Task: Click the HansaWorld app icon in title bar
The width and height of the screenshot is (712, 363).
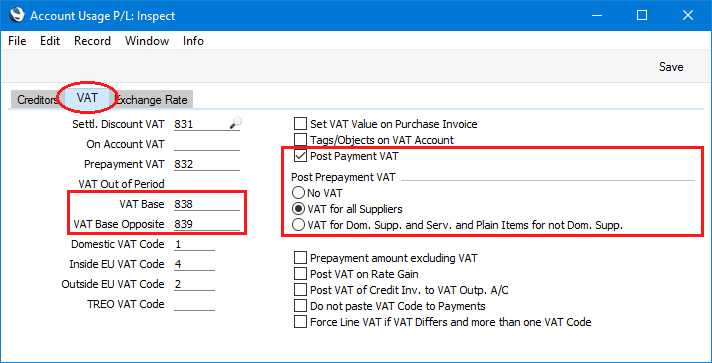Action: pyautogui.click(x=17, y=15)
